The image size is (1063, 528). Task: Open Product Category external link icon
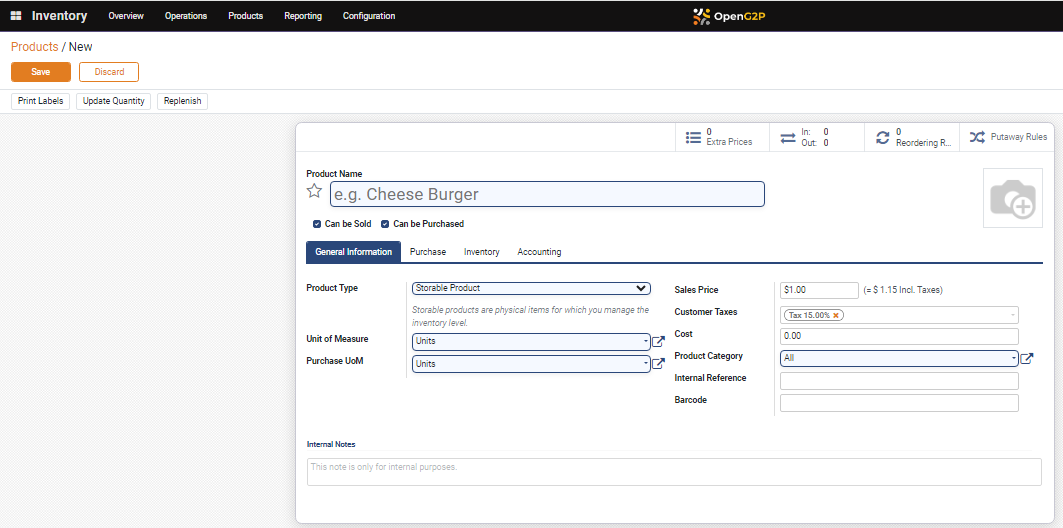coord(1027,358)
